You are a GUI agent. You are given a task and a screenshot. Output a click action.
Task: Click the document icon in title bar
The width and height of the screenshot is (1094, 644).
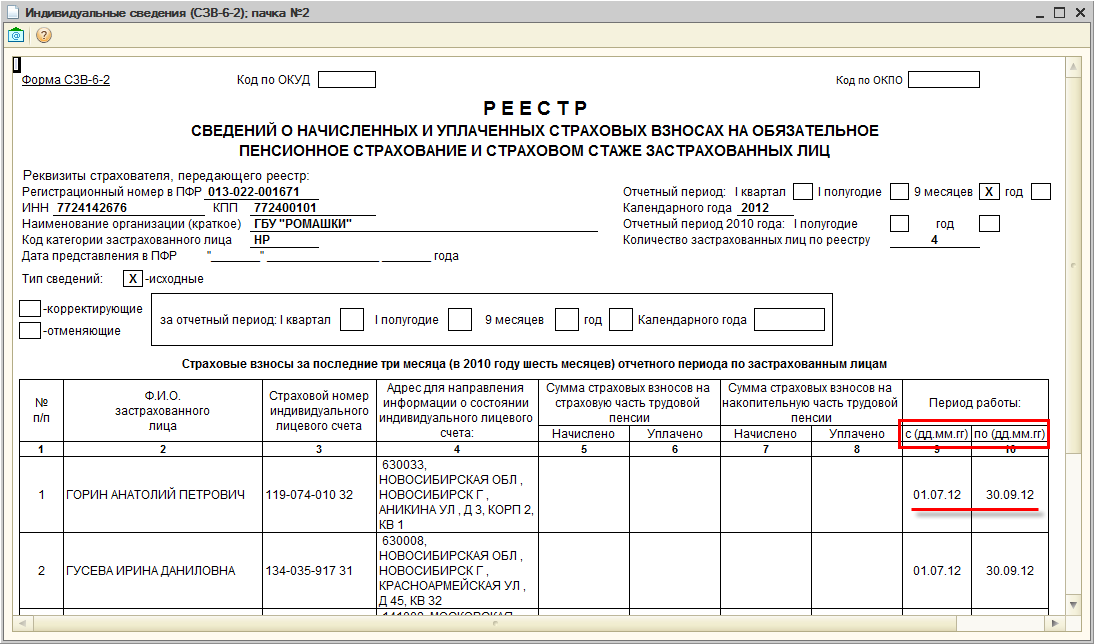pyautogui.click(x=12, y=13)
